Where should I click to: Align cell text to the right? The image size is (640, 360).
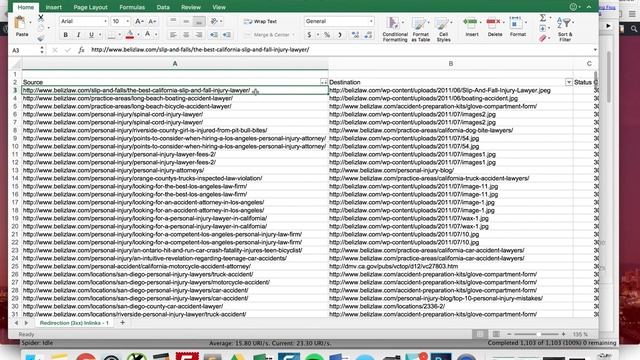coord(199,35)
